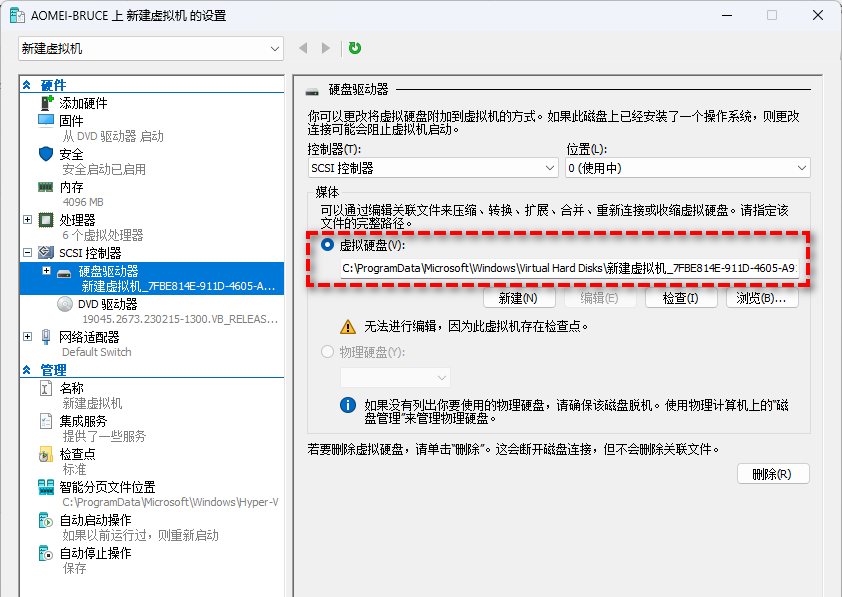Click the 19045.2673 DVD image filename

[180, 319]
